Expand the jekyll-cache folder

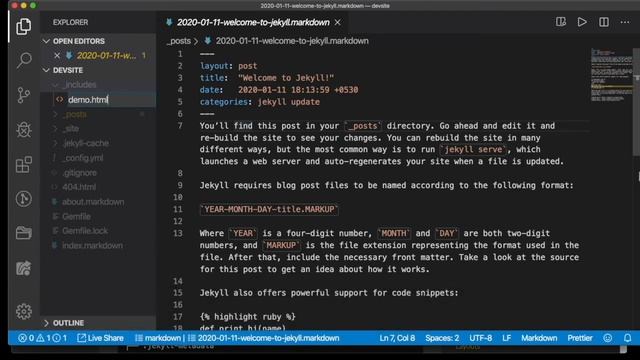pyautogui.click(x=56, y=143)
